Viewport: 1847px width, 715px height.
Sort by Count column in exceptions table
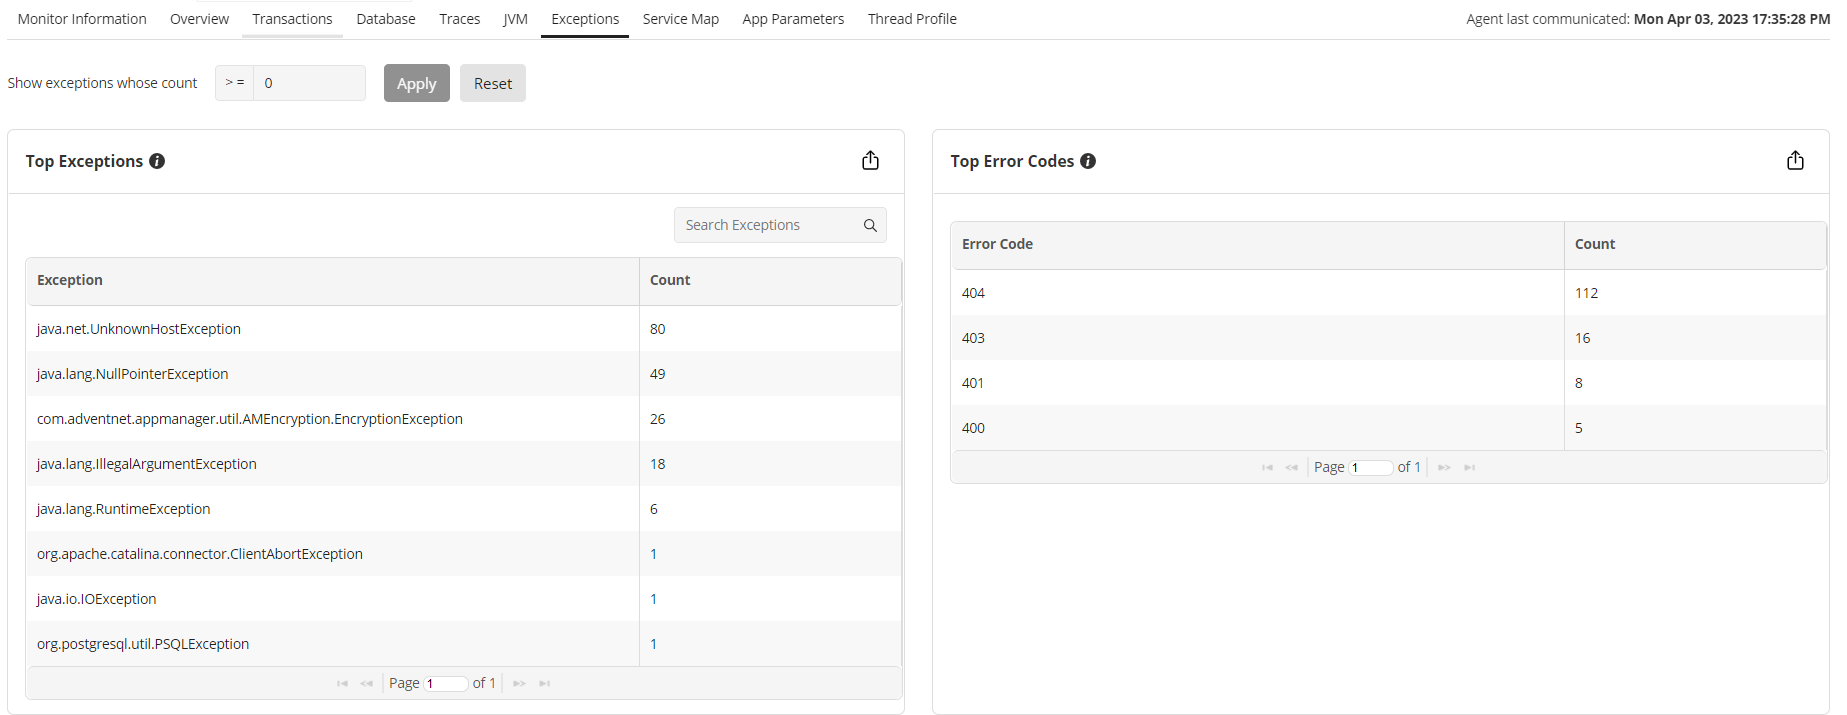[x=670, y=281]
